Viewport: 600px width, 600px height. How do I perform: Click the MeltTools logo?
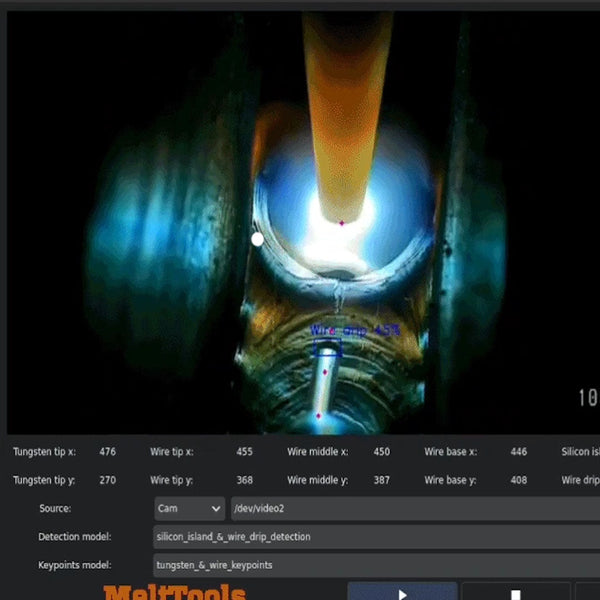click(x=175, y=592)
